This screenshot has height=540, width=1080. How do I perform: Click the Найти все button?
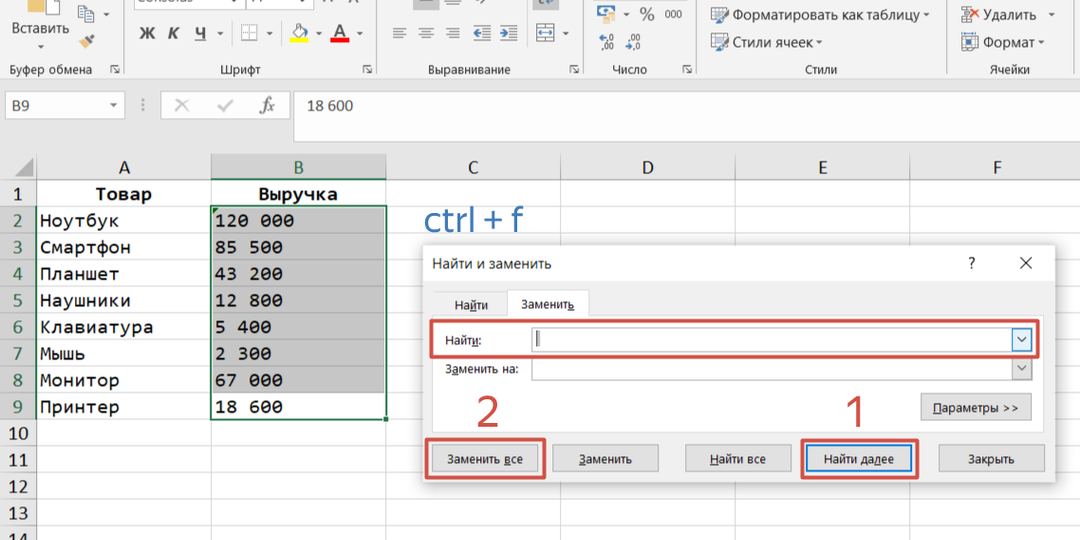738,459
